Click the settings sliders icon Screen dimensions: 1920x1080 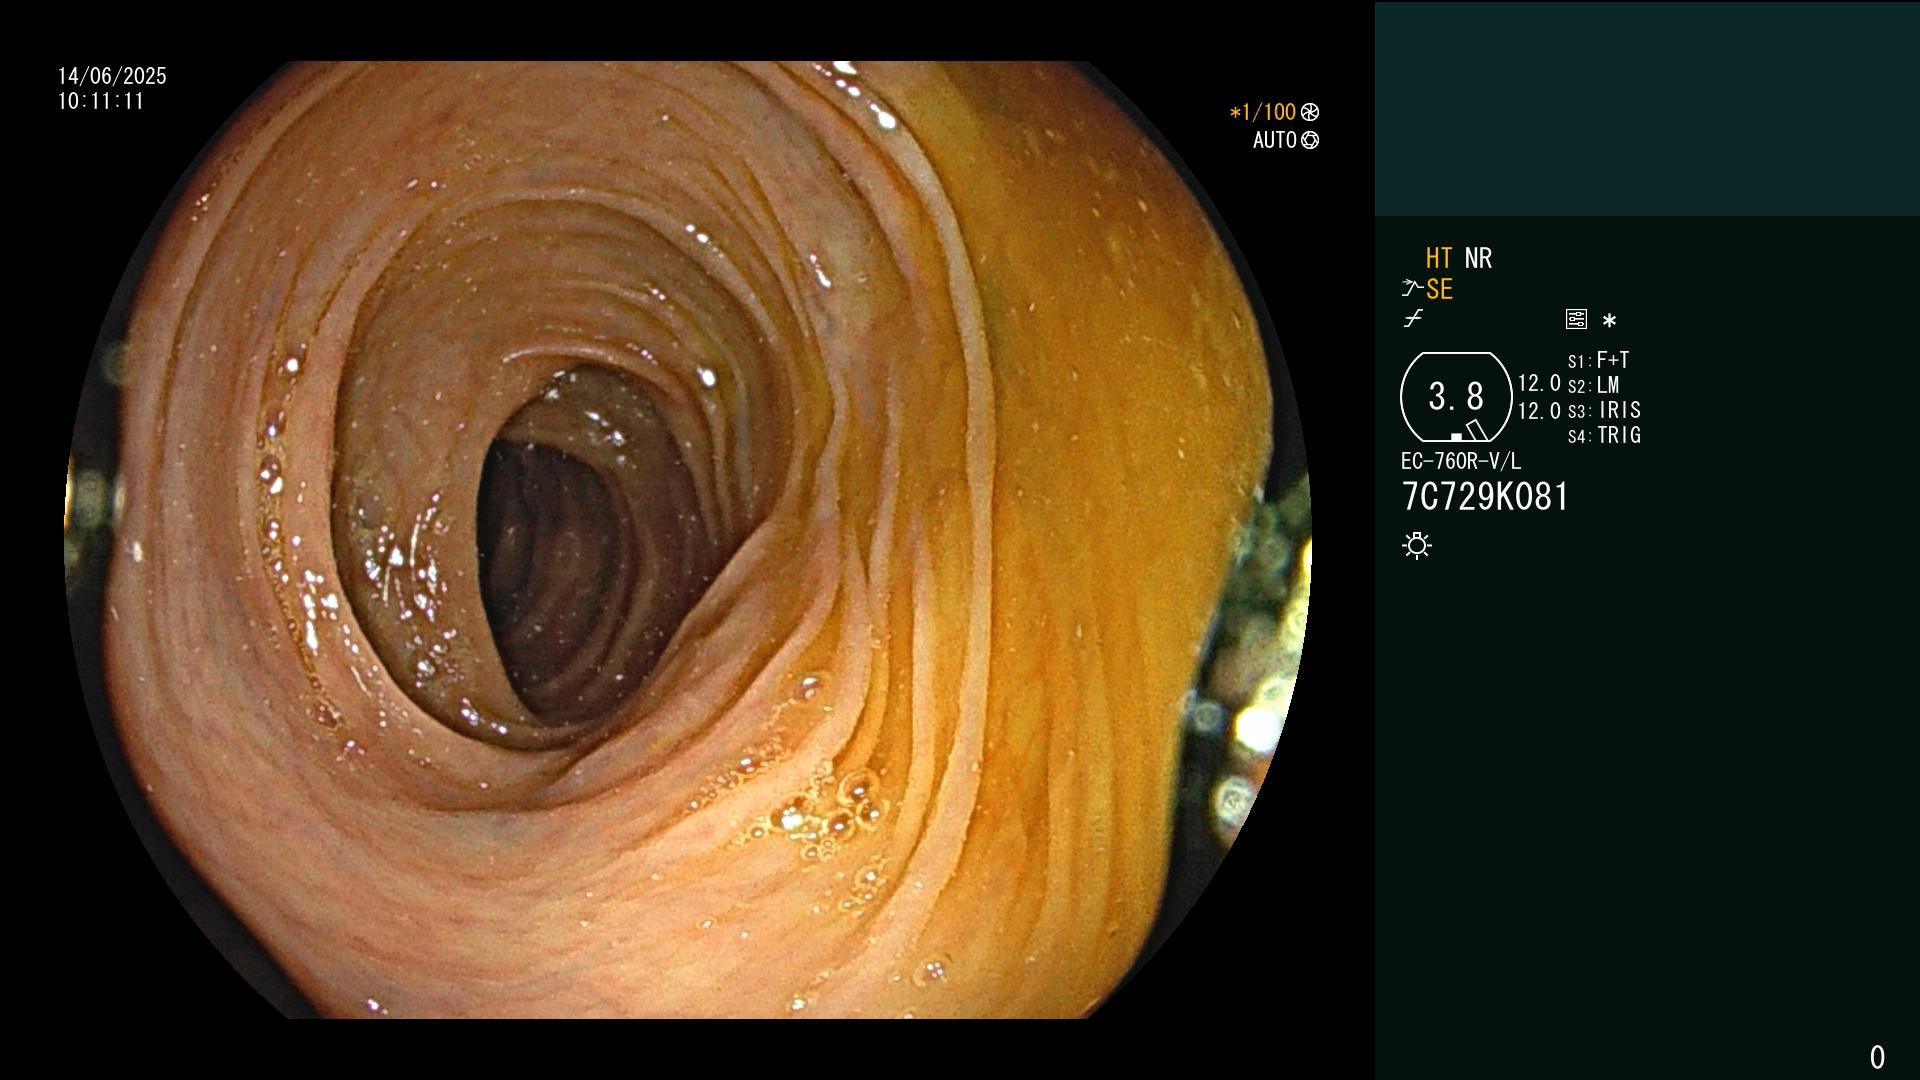point(1576,320)
